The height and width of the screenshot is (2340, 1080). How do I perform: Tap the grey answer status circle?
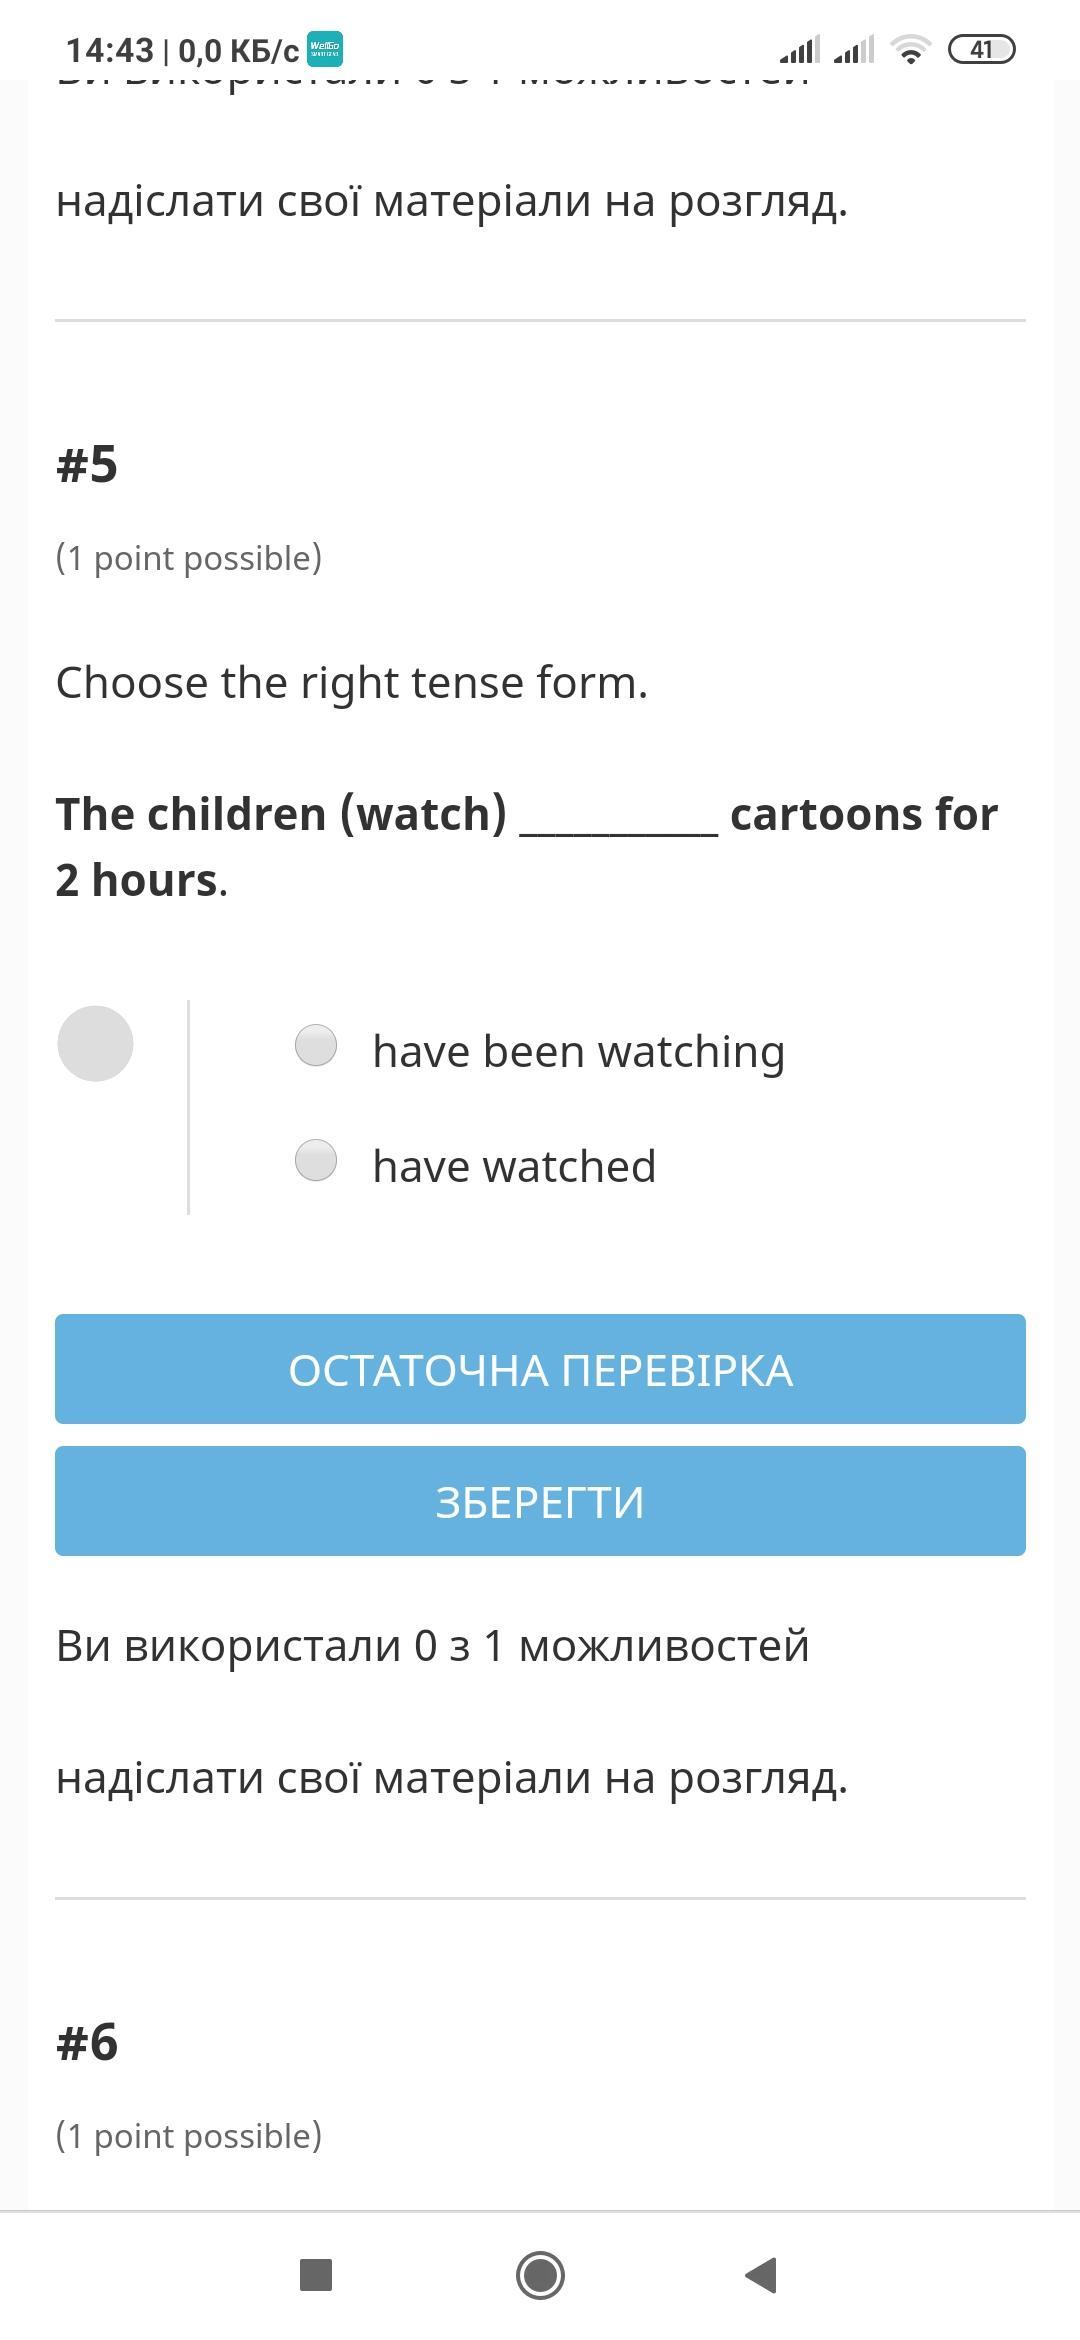(95, 1043)
